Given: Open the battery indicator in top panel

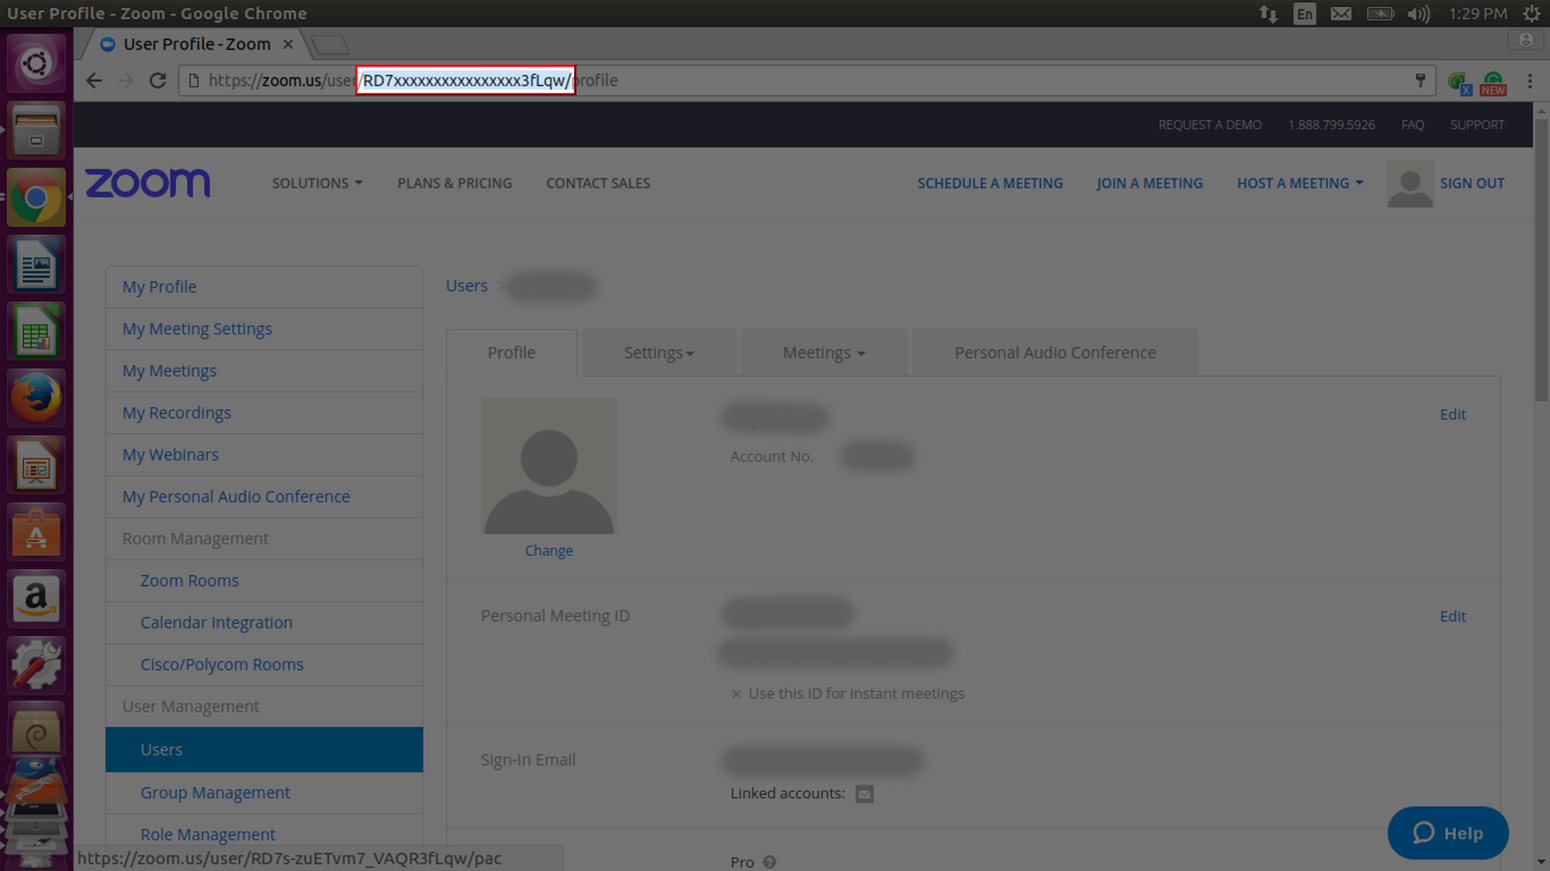Looking at the screenshot, I should tap(1380, 13).
